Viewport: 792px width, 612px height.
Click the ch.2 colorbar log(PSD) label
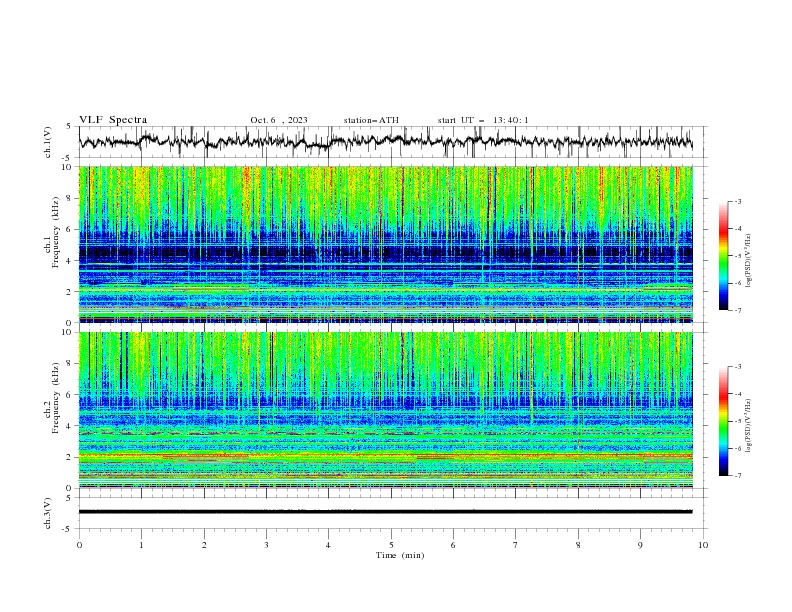(x=748, y=425)
